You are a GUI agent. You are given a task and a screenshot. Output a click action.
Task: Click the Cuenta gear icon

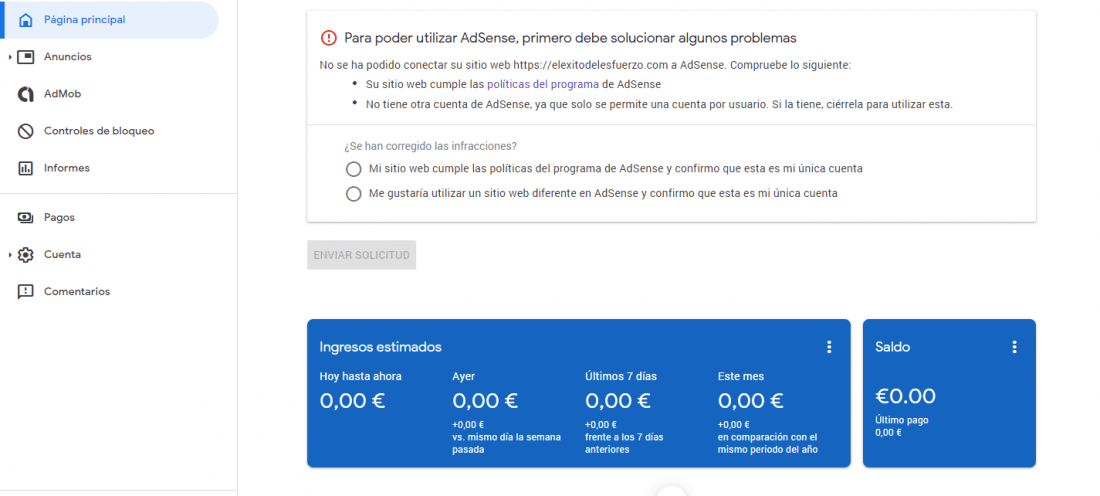(x=26, y=255)
